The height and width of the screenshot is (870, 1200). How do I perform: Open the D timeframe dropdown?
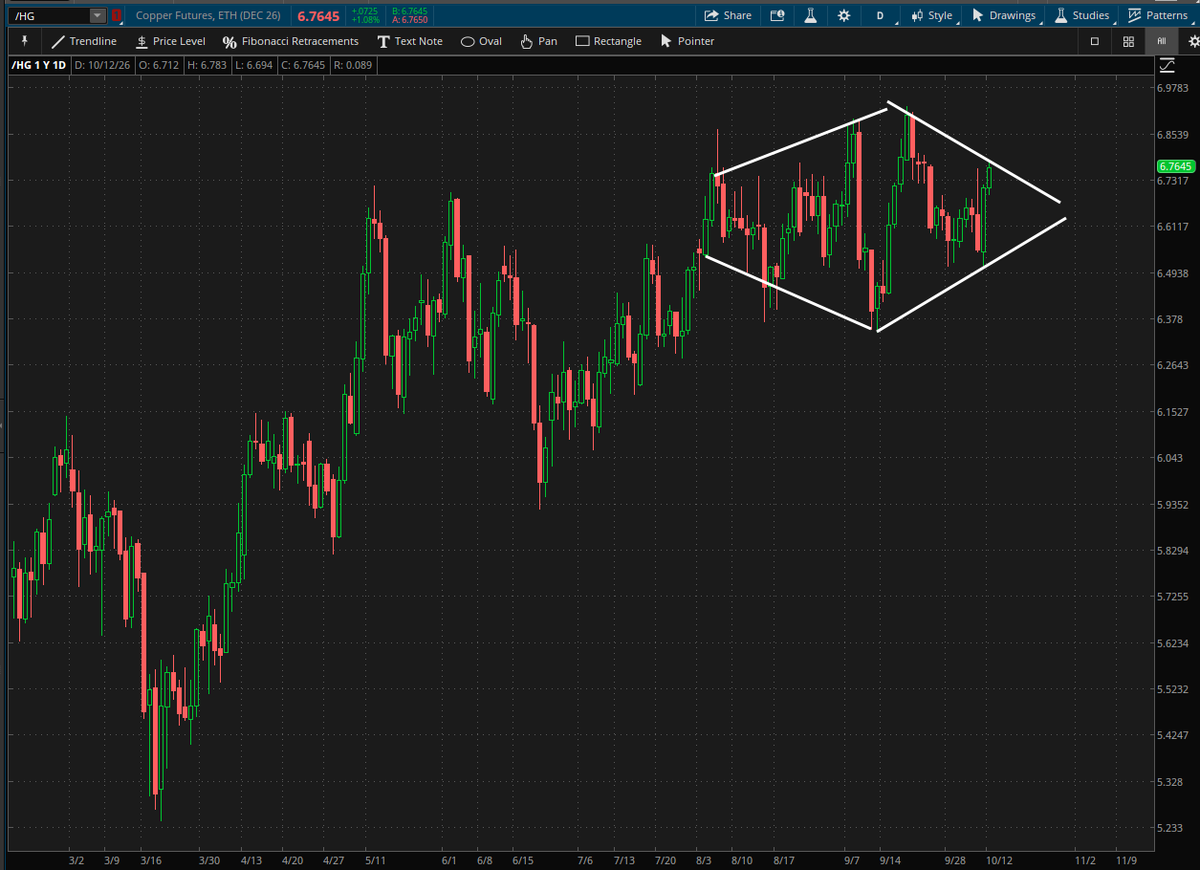[x=882, y=15]
